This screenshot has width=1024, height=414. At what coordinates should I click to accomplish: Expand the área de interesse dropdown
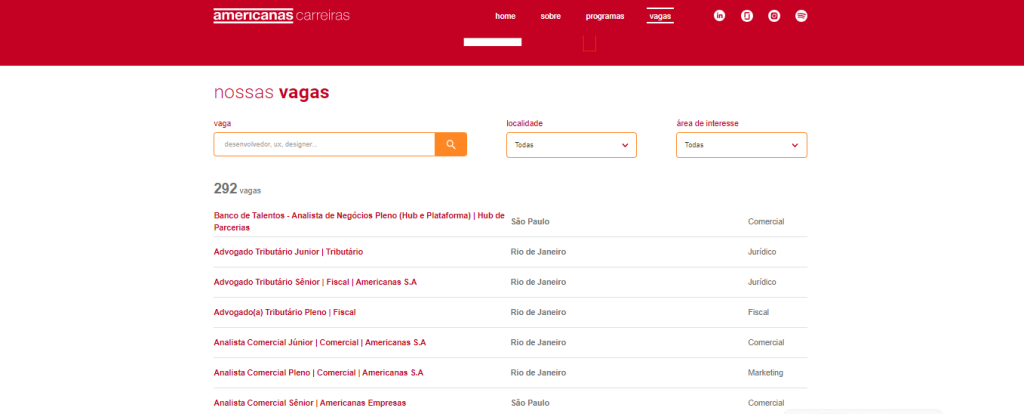(x=741, y=145)
